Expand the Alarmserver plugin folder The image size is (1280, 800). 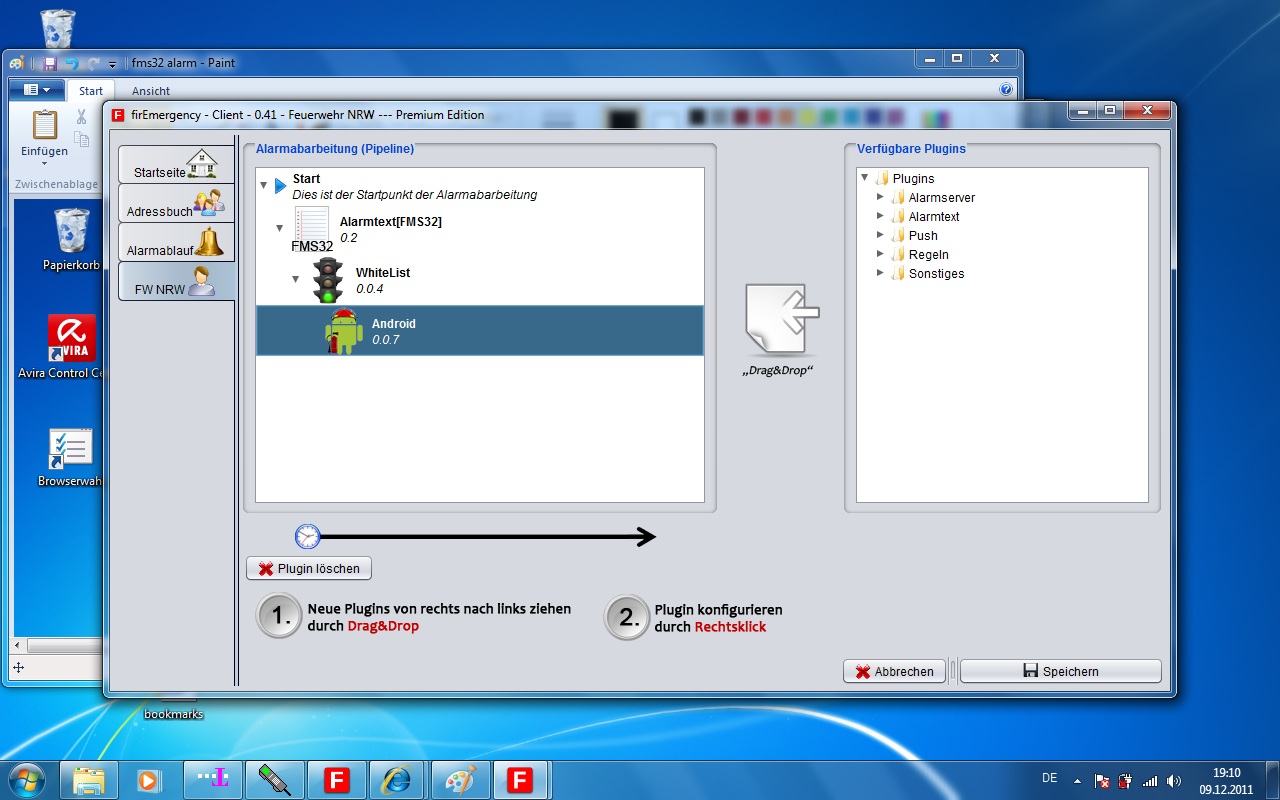click(880, 197)
